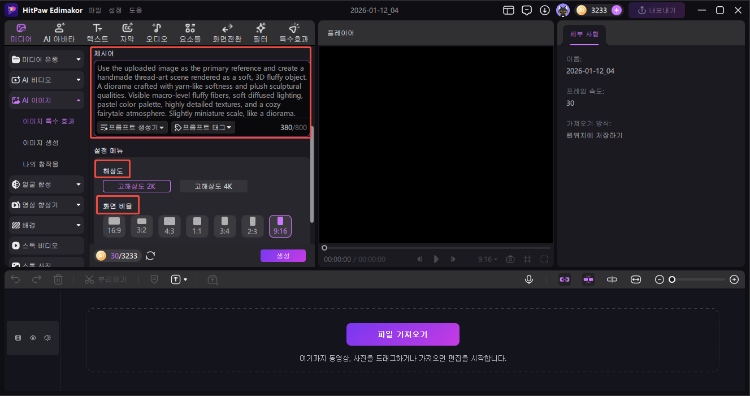The width and height of the screenshot is (750, 396).
Task: Click the purple import file button in timeline
Action: coord(403,334)
